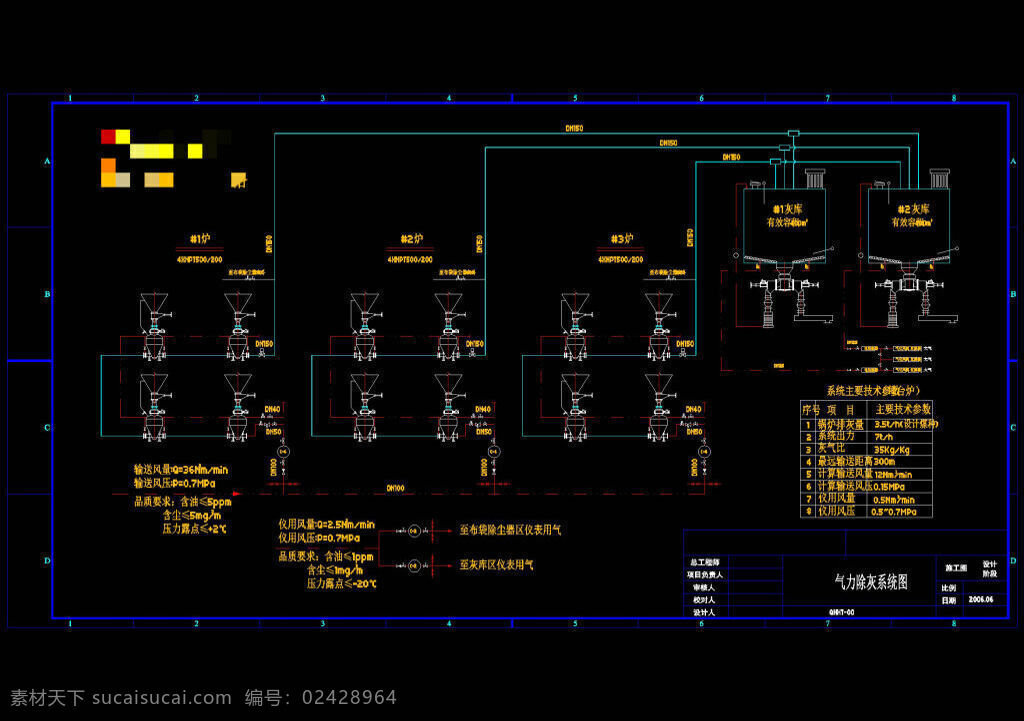
Task: Click the sucaisucai.com watermark text
Action: click(162, 697)
